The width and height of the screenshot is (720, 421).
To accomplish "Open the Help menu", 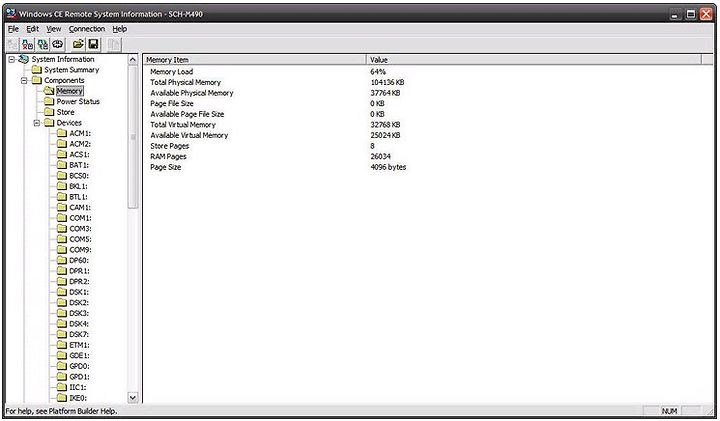I will click(119, 29).
